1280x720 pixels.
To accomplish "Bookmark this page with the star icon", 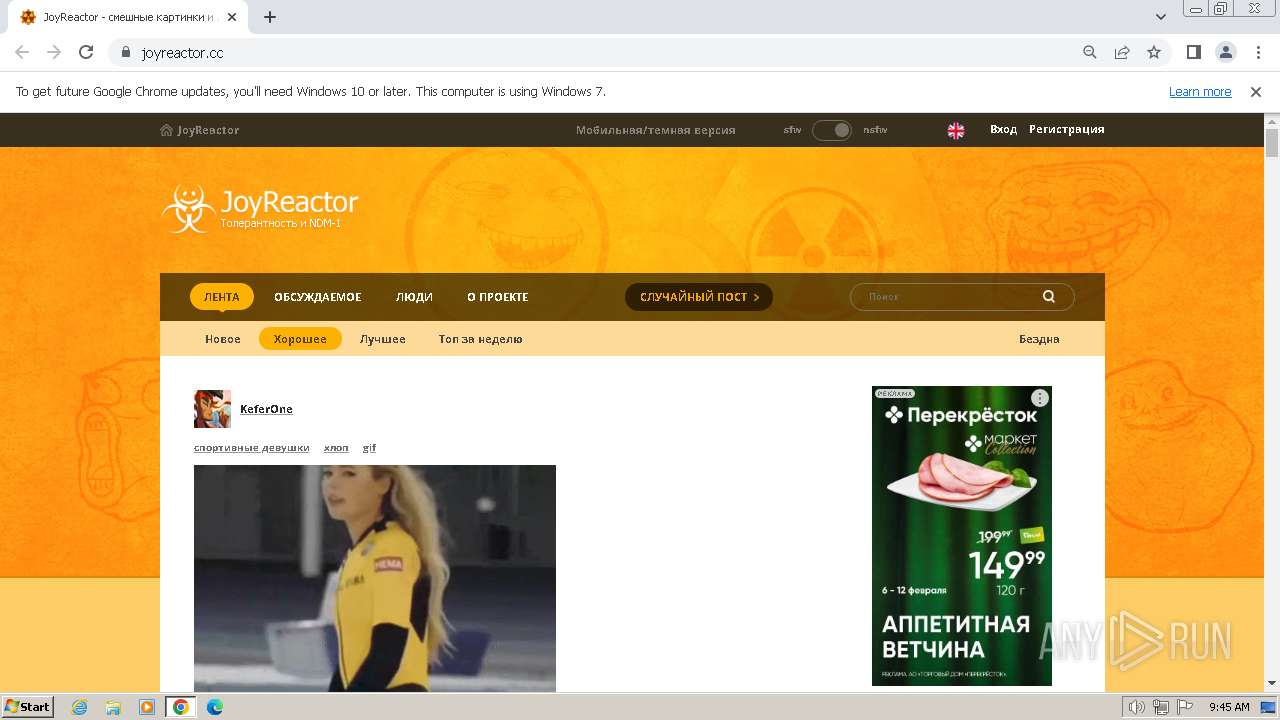I will coord(1154,53).
